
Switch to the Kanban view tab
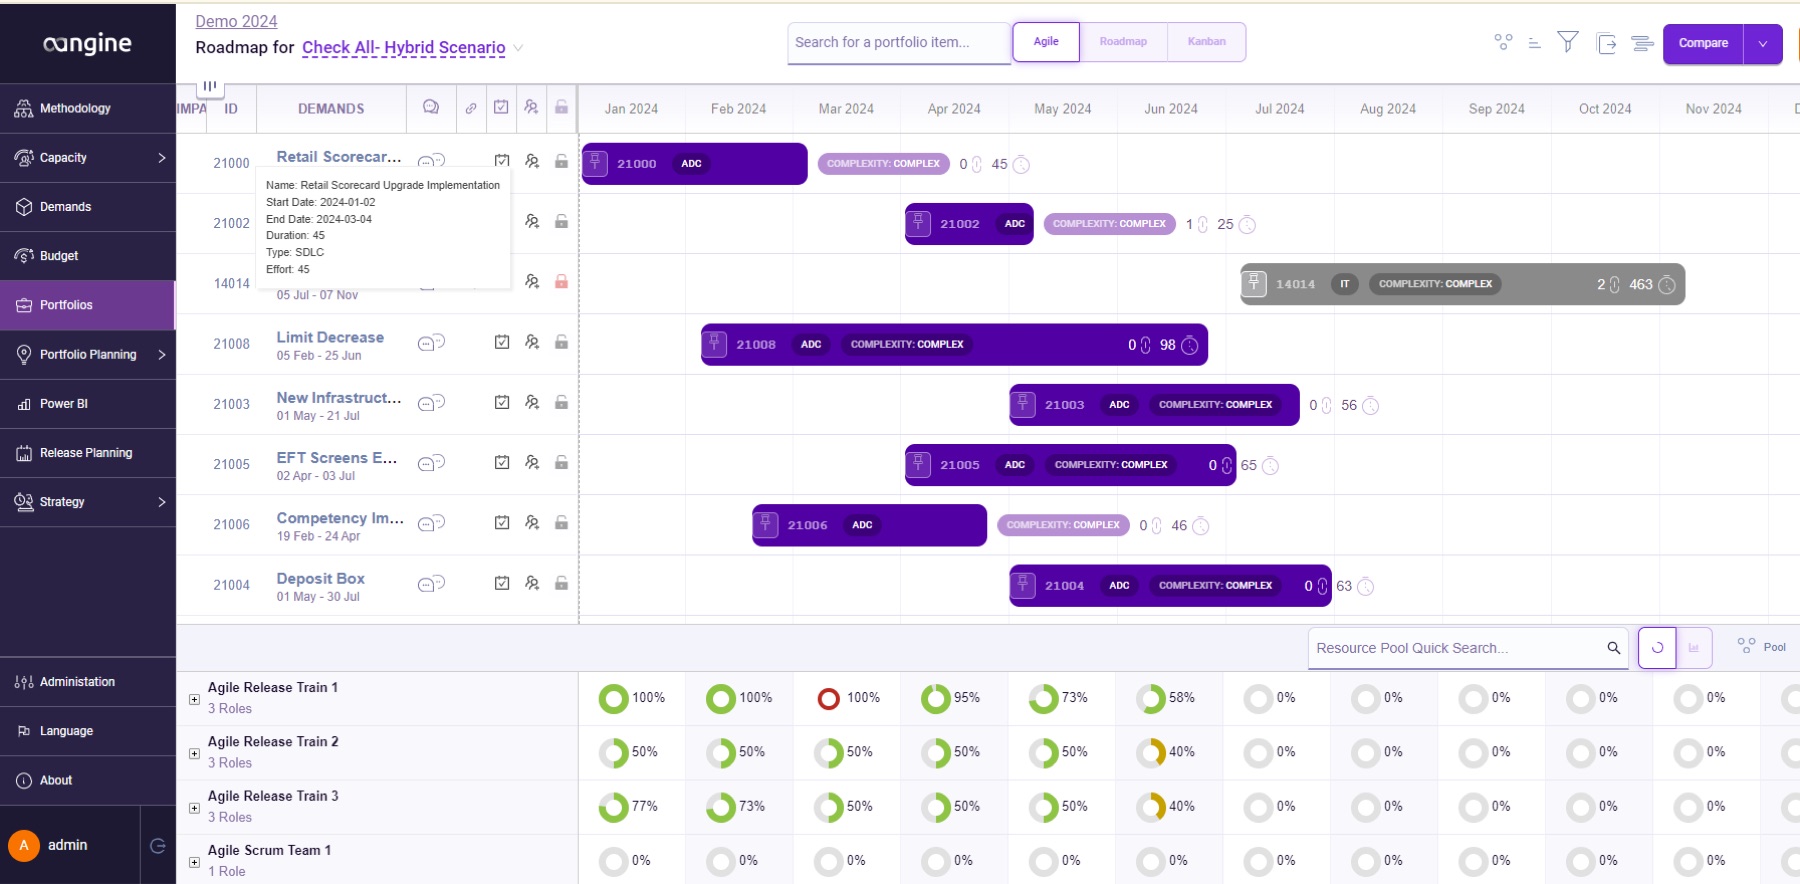[x=1206, y=42]
